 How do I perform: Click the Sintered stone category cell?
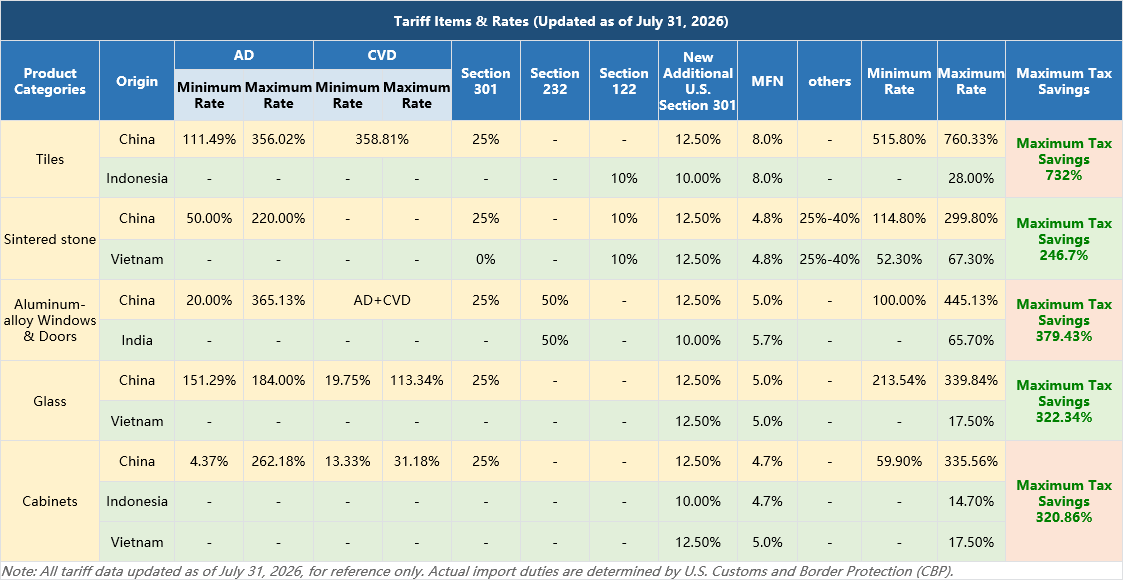click(x=50, y=239)
